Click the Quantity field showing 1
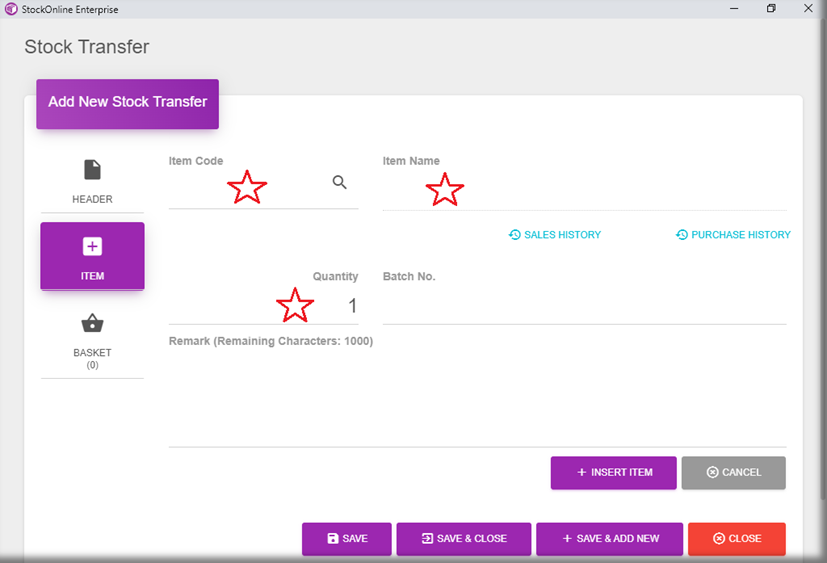827x563 pixels. pos(263,306)
